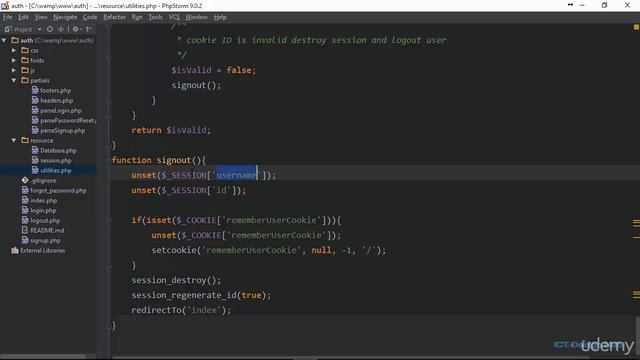Open the Help menu
Image resolution: width=640 pixels, height=360 pixels.
pos(220,17)
